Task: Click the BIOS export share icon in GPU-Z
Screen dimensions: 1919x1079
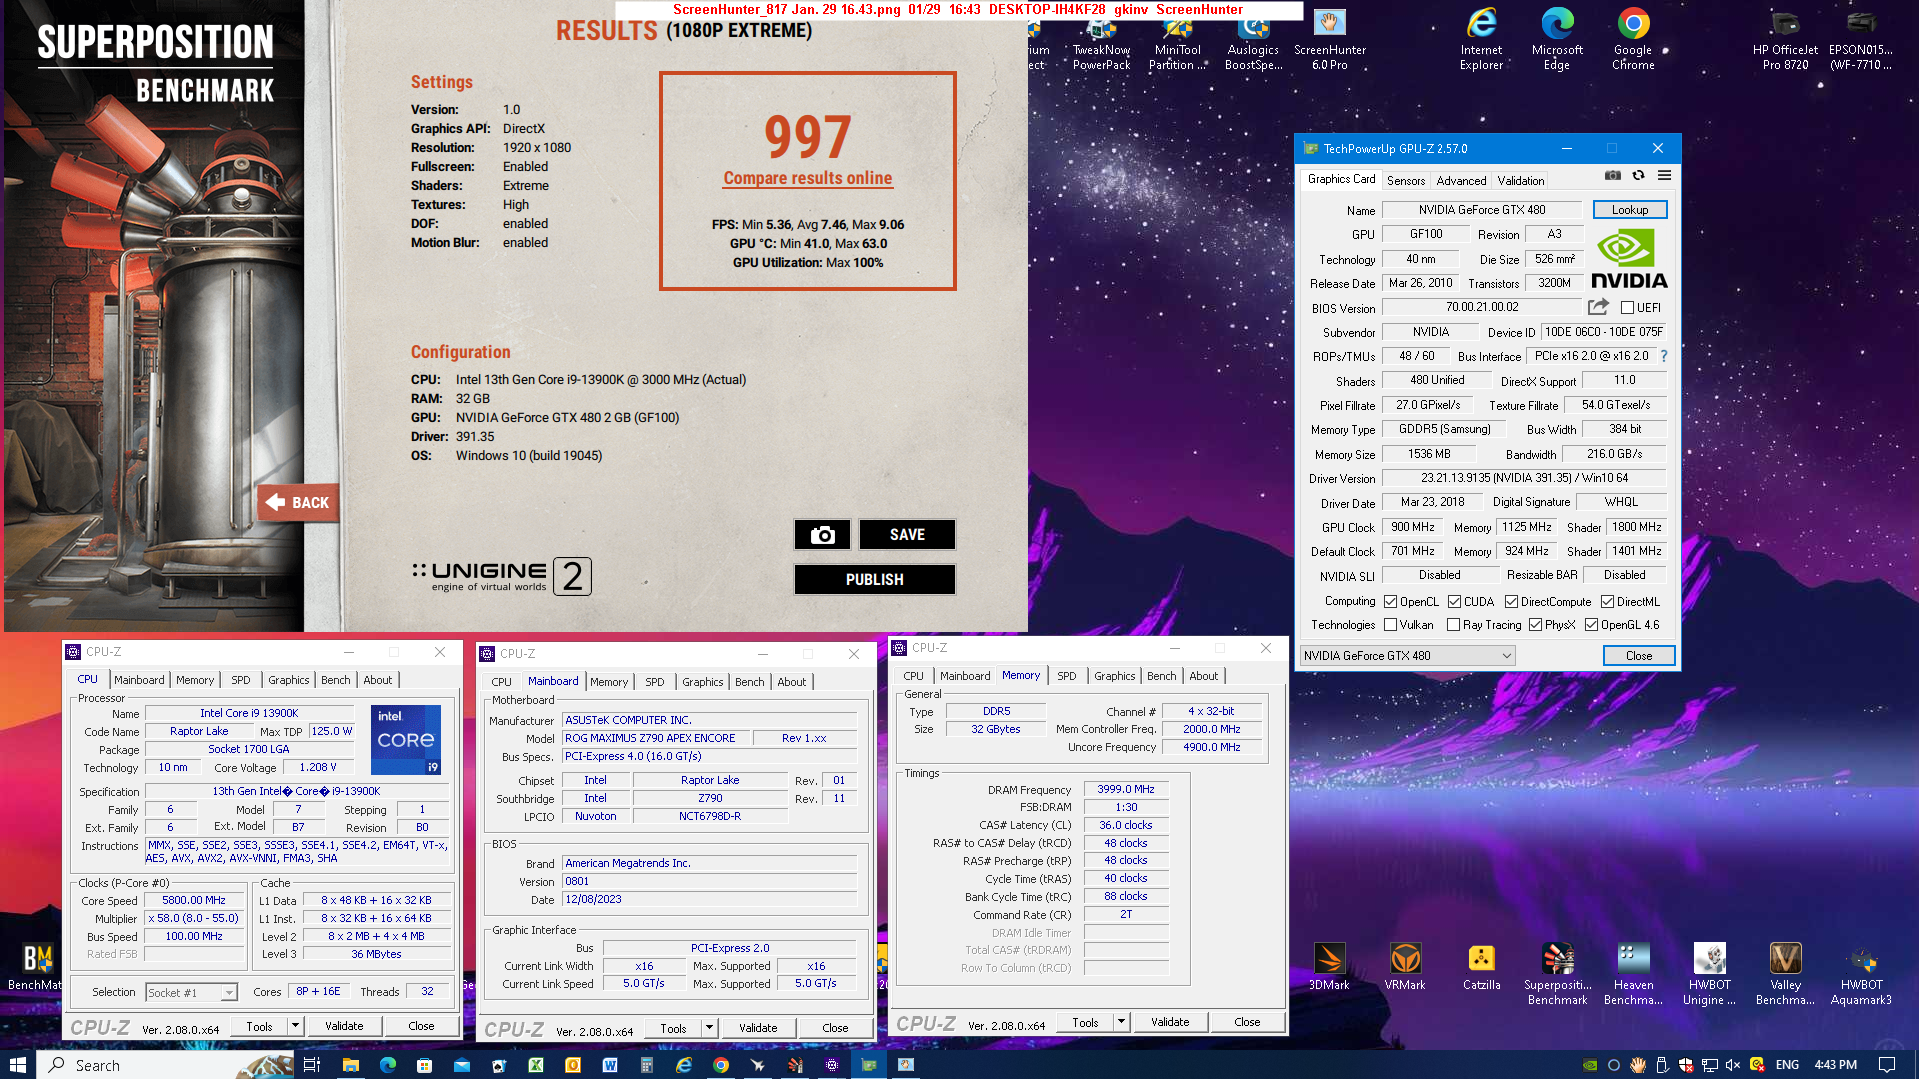Action: coord(1598,307)
